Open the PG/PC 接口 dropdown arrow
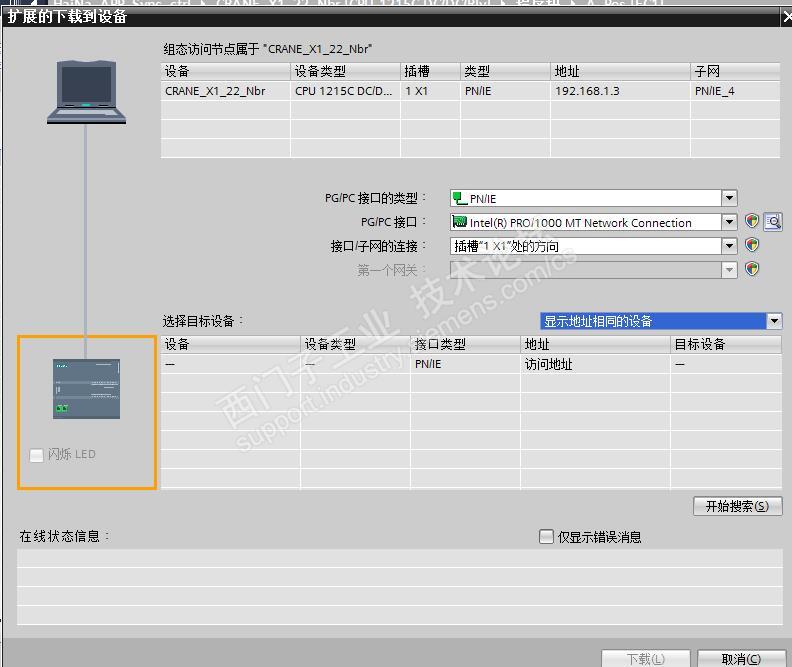The width and height of the screenshot is (792, 667). (729, 222)
